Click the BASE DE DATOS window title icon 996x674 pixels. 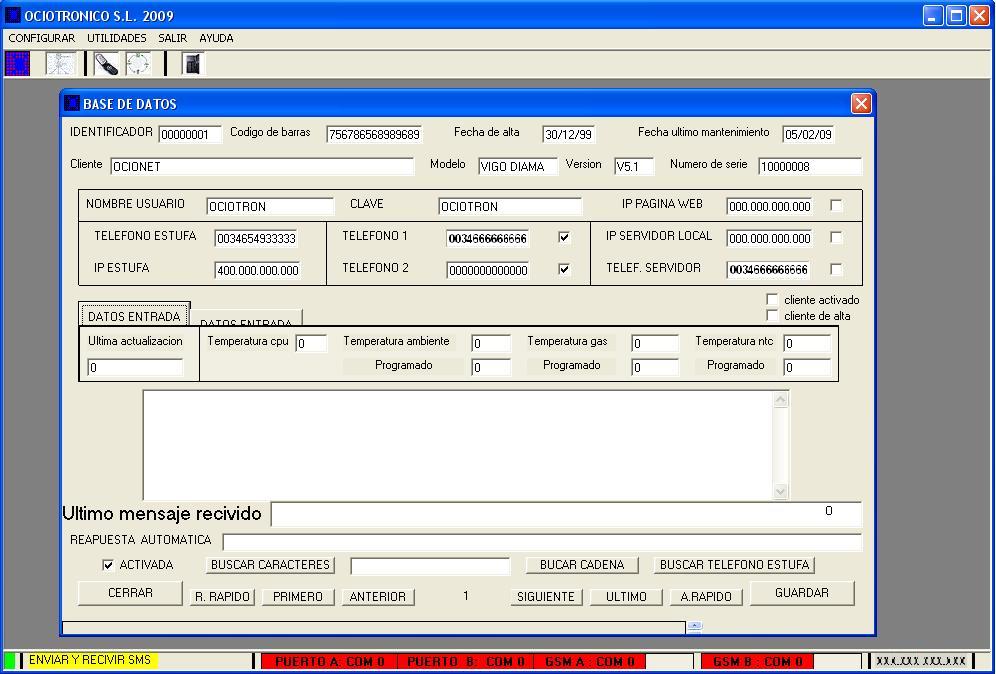(72, 104)
